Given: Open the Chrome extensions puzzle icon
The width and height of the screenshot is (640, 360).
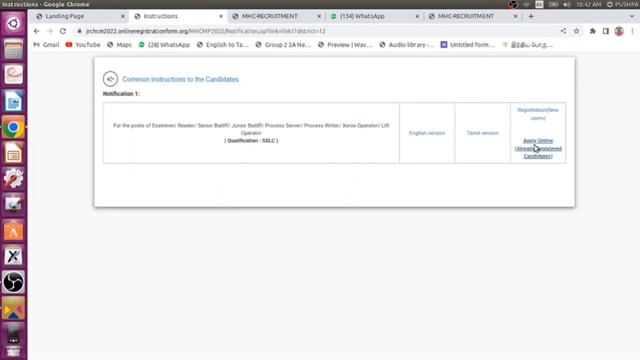Looking at the screenshot, I should pos(593,31).
